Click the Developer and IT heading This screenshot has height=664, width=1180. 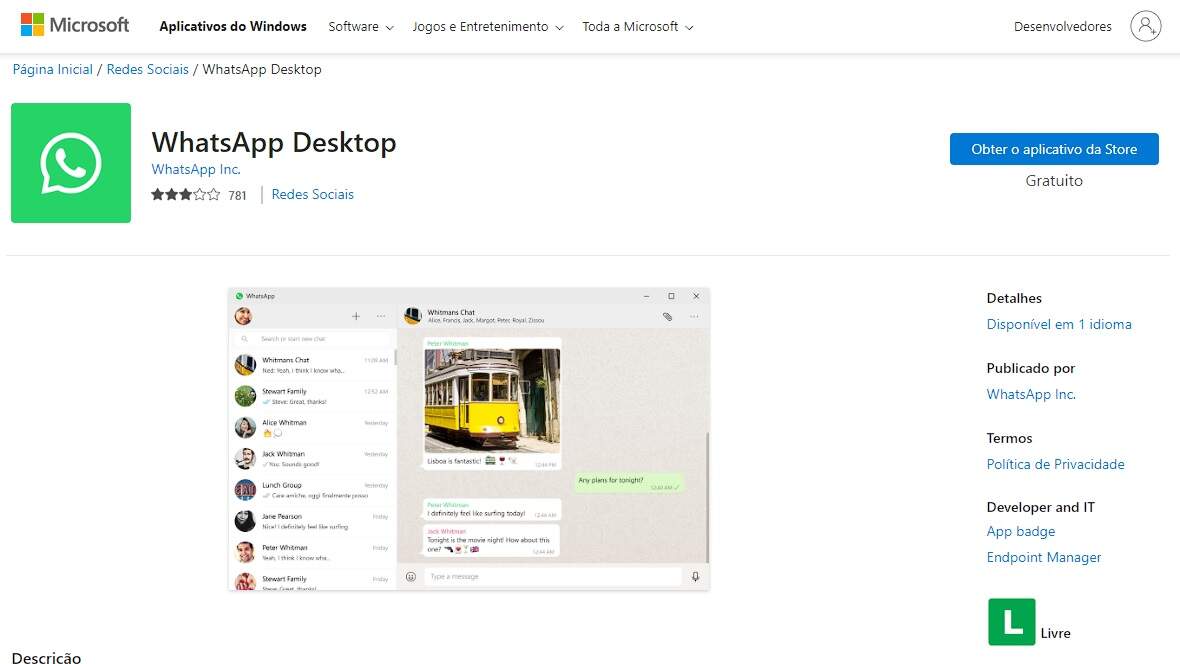pyautogui.click(x=1040, y=507)
